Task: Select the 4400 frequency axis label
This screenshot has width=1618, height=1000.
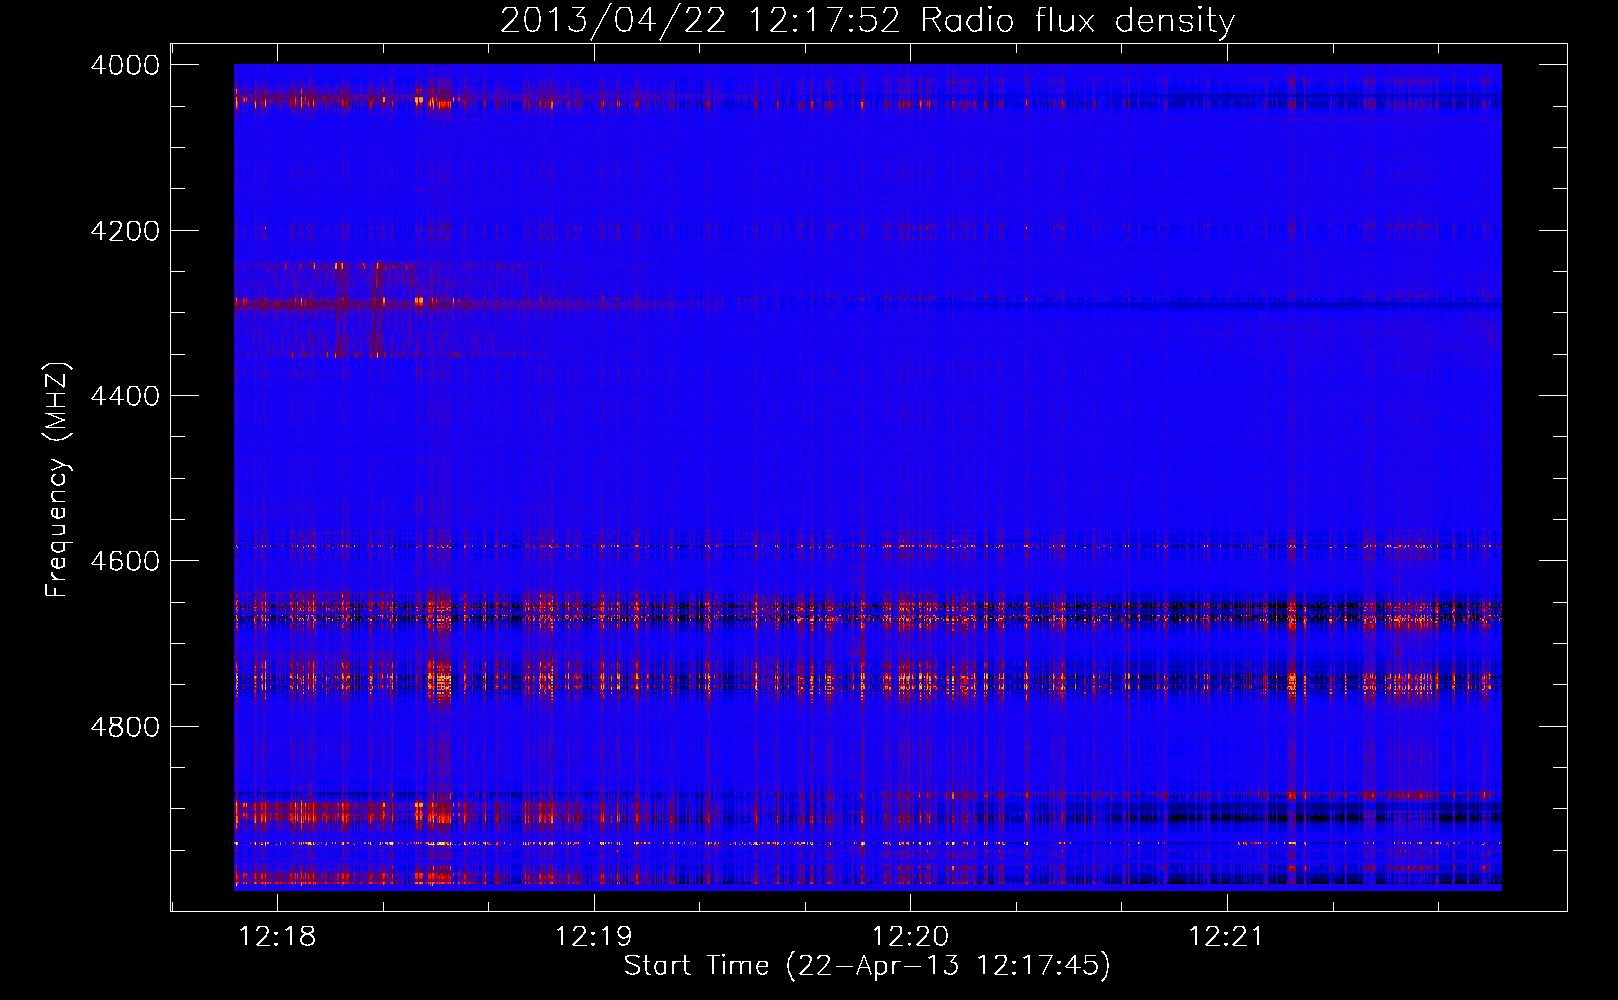Action: pyautogui.click(x=124, y=396)
